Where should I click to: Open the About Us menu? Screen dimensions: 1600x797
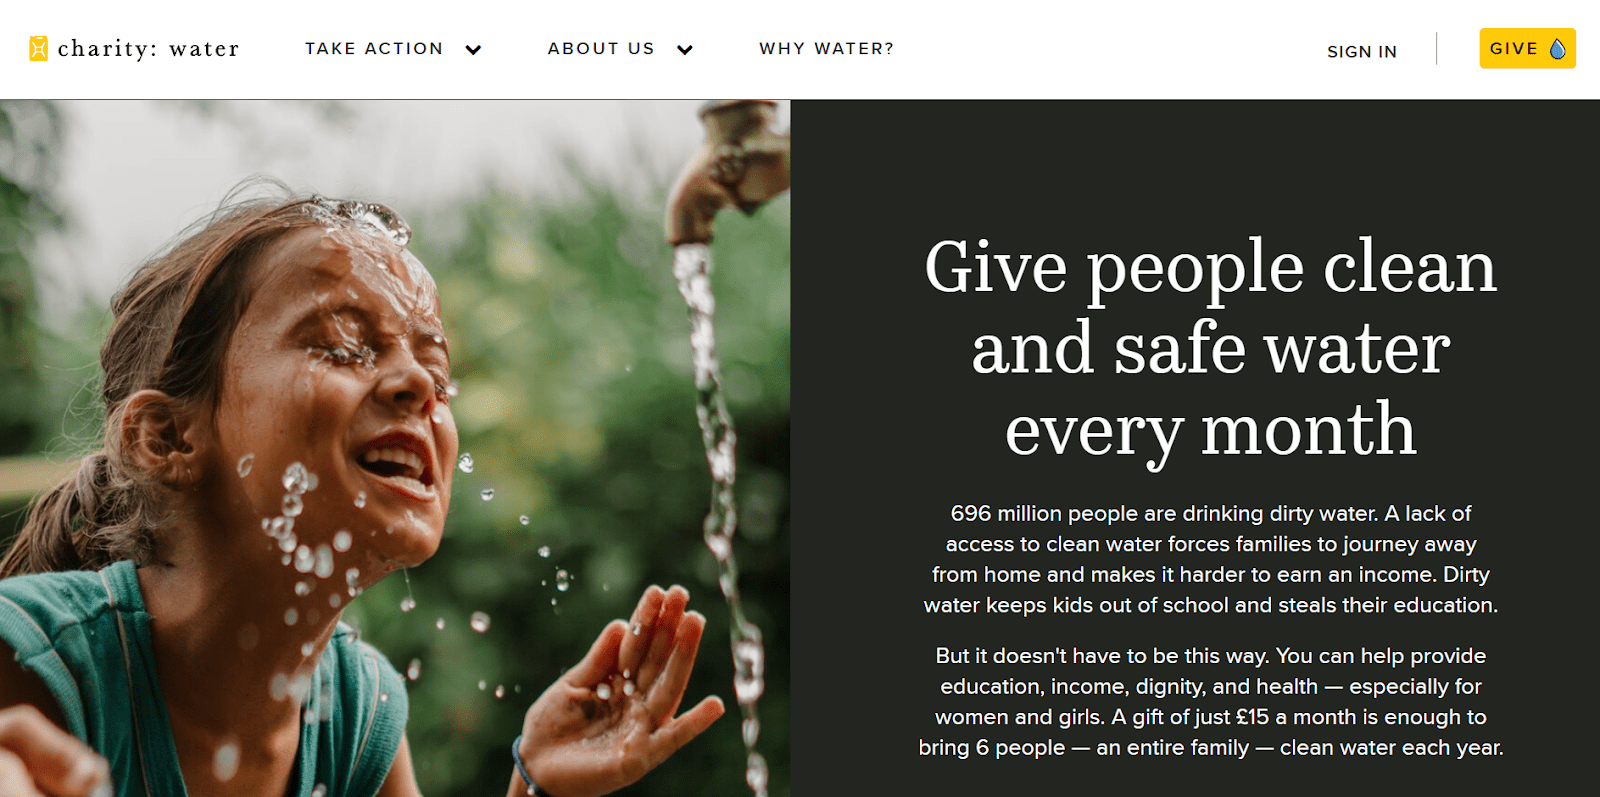click(x=601, y=48)
